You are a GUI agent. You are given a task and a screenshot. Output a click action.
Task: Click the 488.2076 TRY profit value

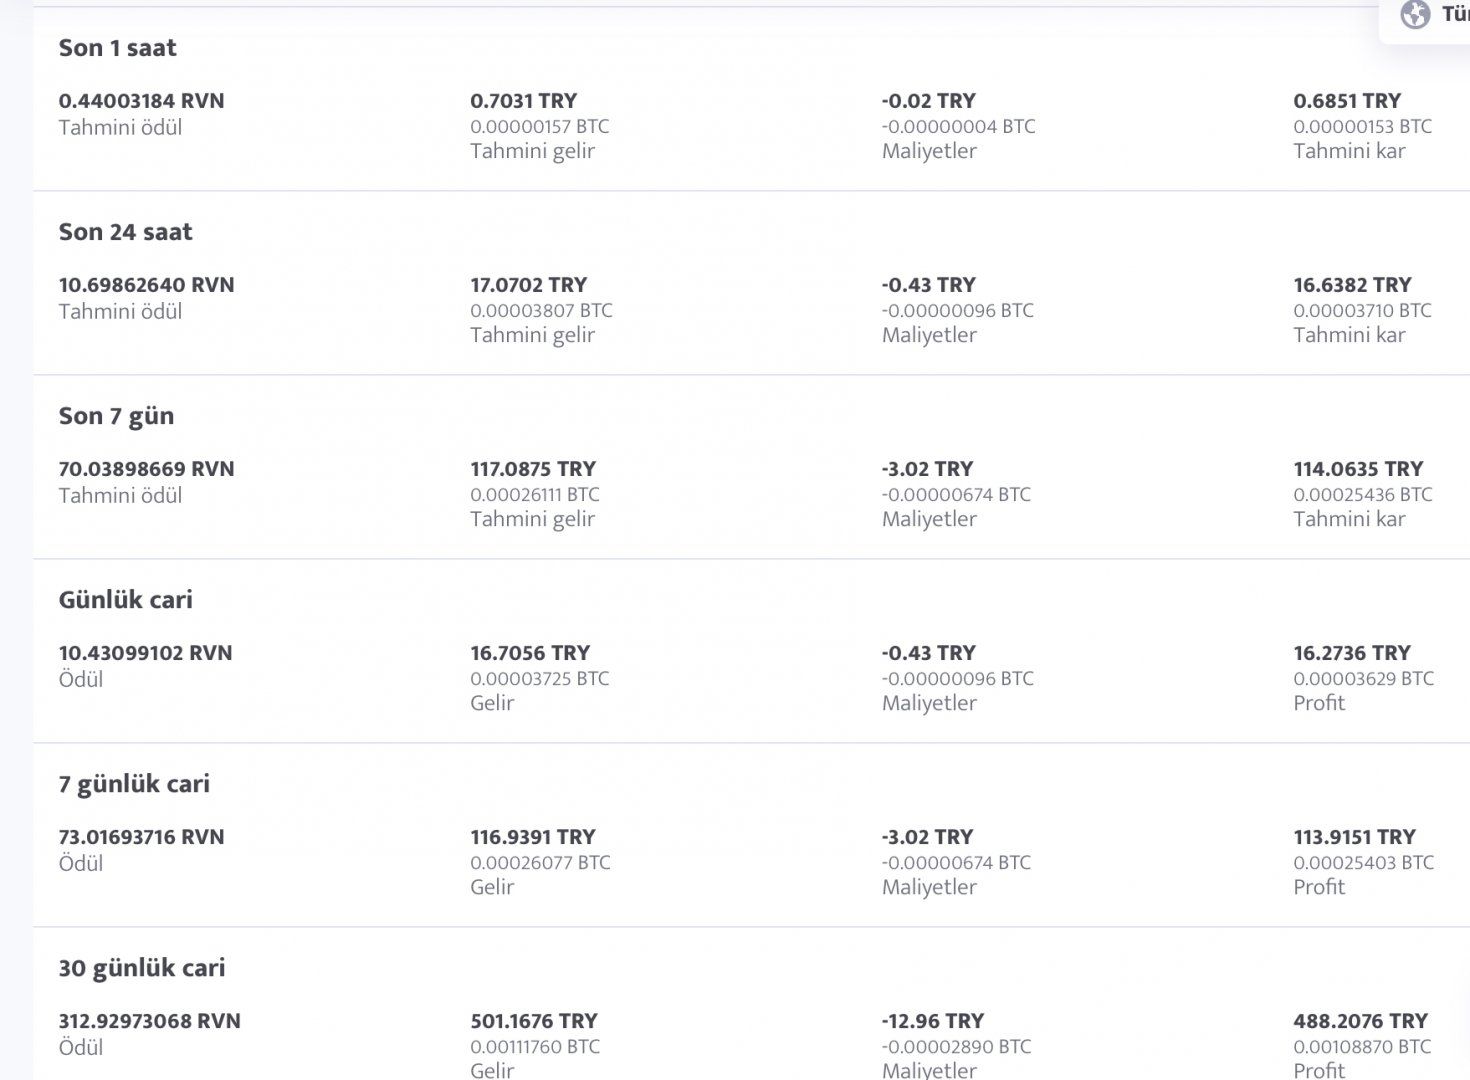pos(1360,1021)
